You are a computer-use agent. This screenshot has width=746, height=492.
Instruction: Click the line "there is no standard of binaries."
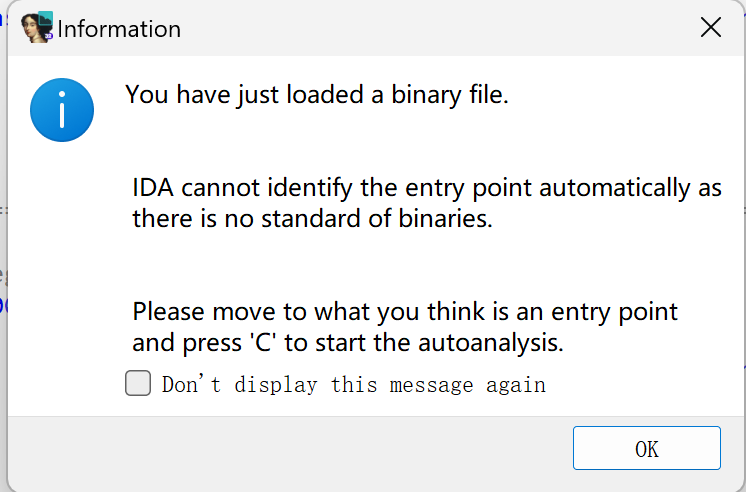(312, 219)
